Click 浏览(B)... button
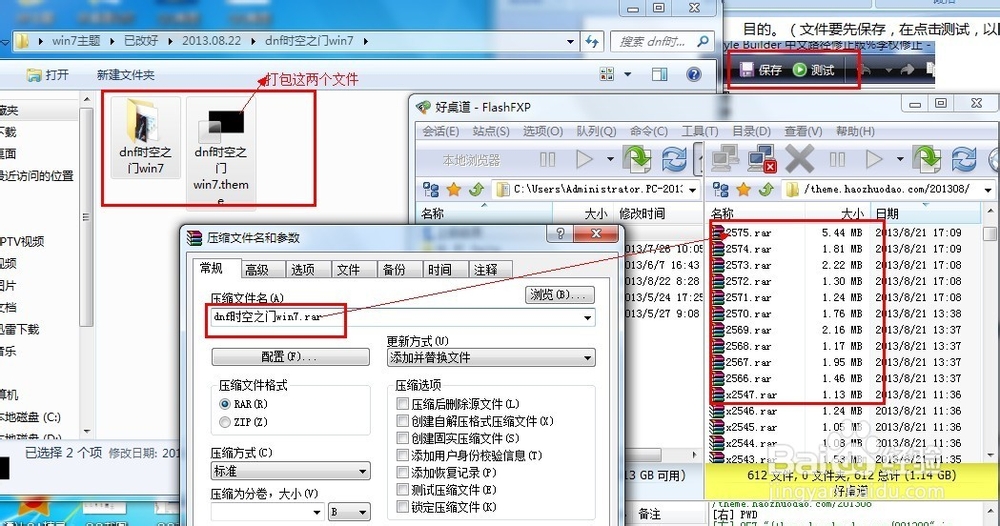The width and height of the screenshot is (1000, 526). coord(559,295)
